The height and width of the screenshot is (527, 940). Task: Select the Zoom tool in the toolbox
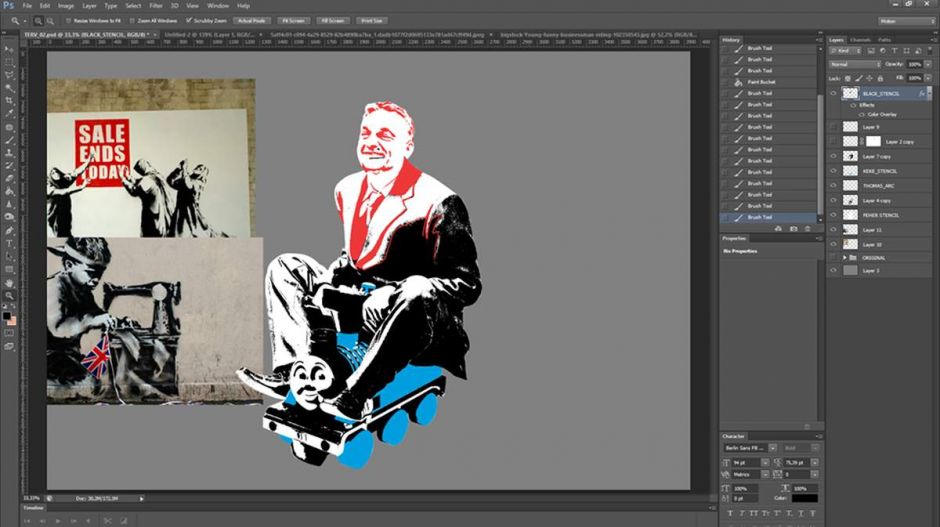(x=9, y=296)
